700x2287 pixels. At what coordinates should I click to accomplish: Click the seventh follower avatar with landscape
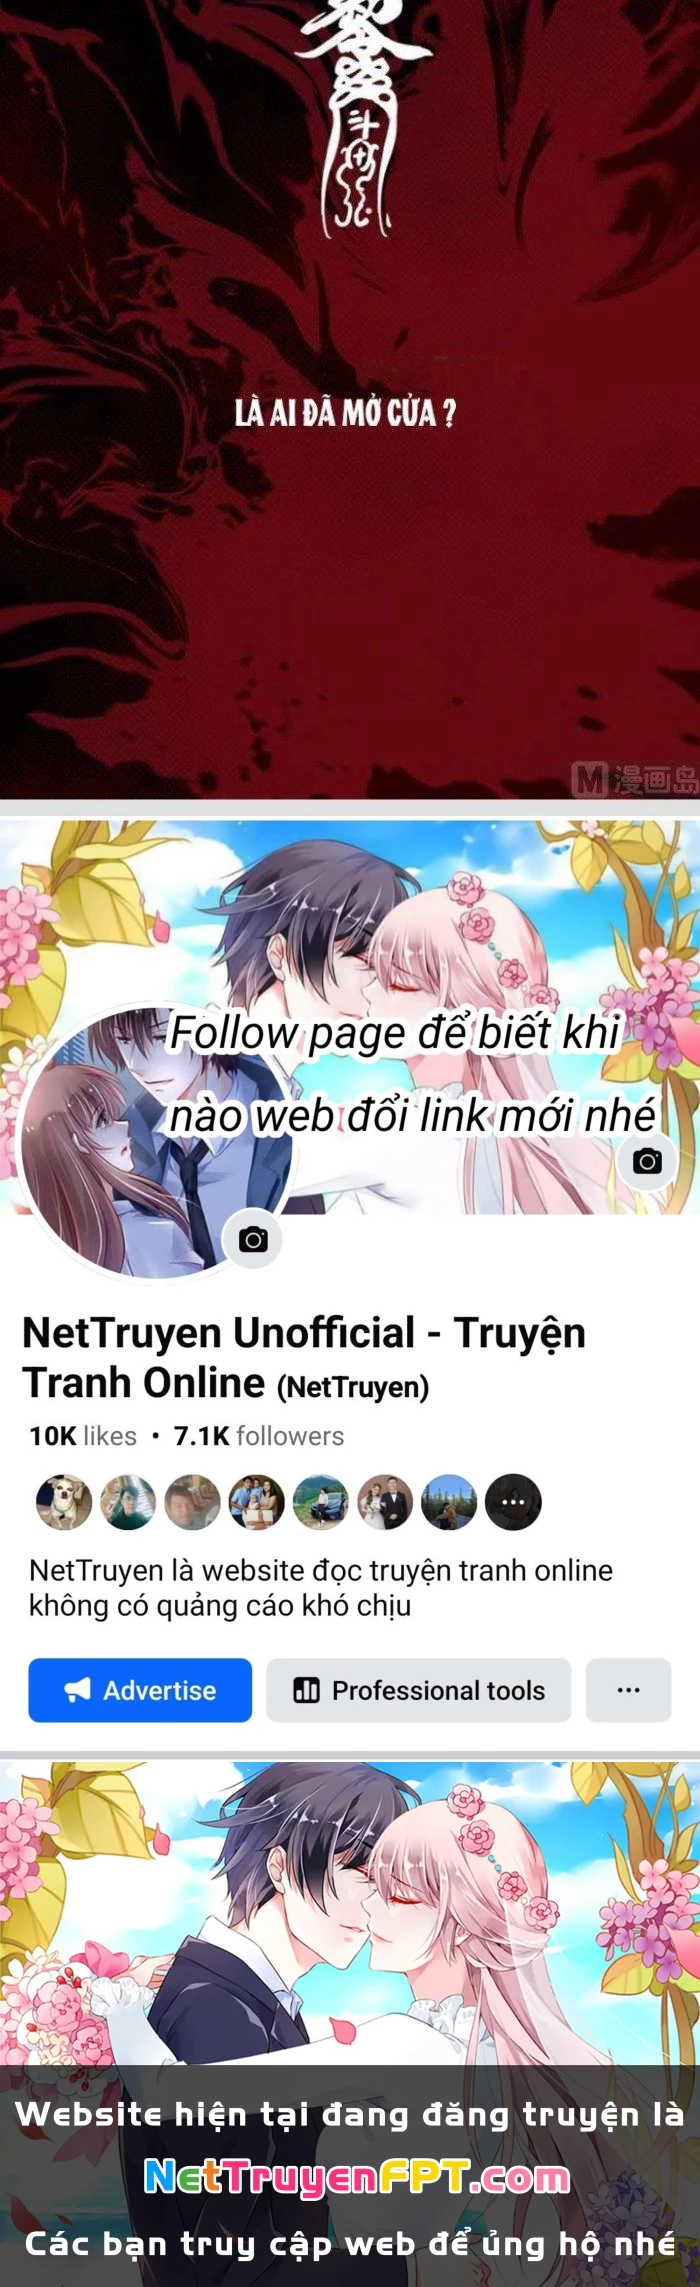(449, 1502)
